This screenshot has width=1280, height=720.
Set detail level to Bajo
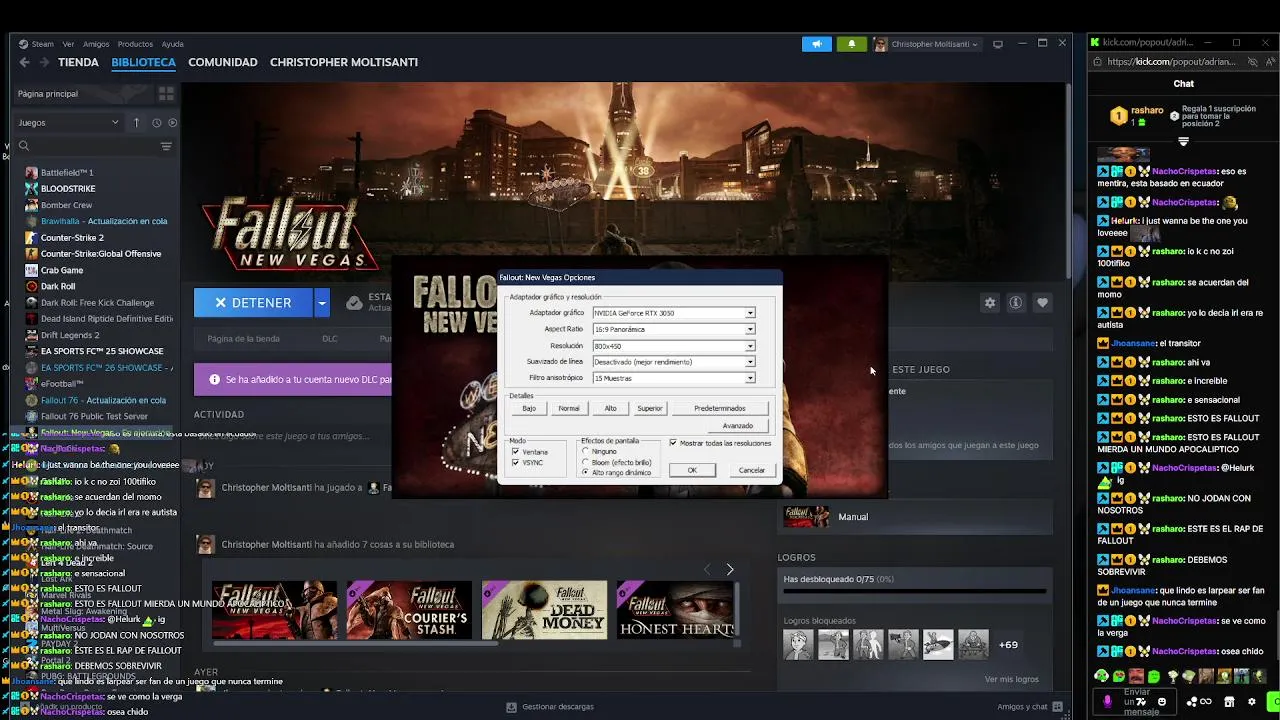point(529,408)
